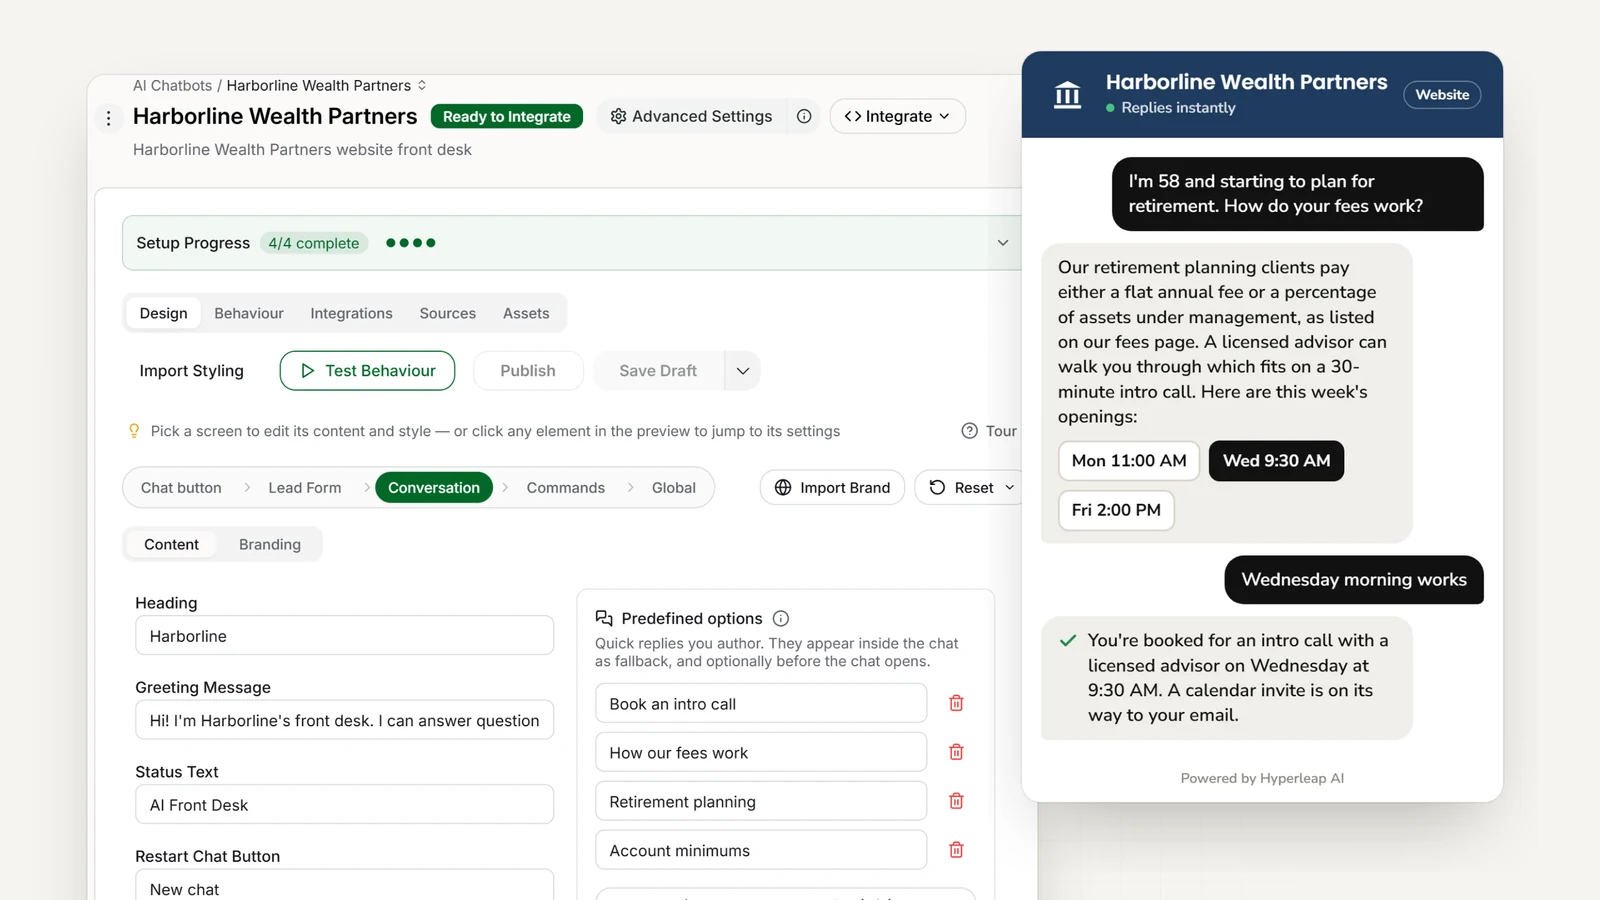Click the Status Text field
Image resolution: width=1600 pixels, height=900 pixels.
344,805
